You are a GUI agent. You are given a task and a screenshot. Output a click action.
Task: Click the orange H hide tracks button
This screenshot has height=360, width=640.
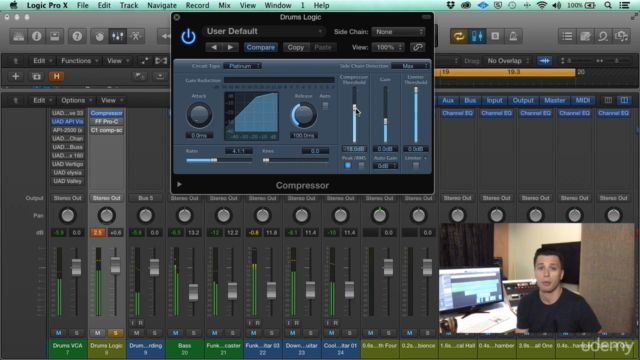coord(56,76)
